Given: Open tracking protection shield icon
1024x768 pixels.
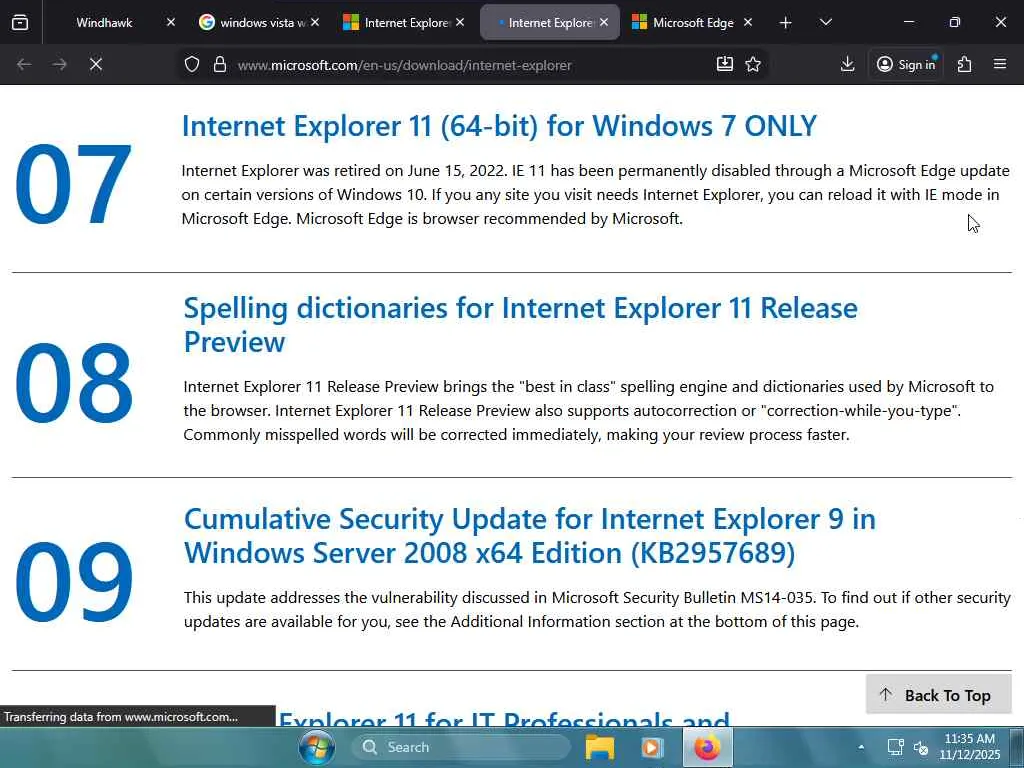Looking at the screenshot, I should [191, 64].
